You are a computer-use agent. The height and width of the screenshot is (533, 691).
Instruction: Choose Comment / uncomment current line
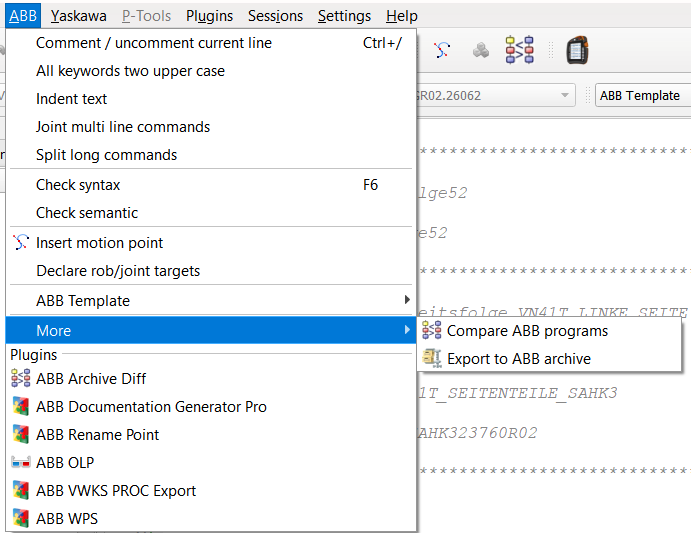point(211,43)
